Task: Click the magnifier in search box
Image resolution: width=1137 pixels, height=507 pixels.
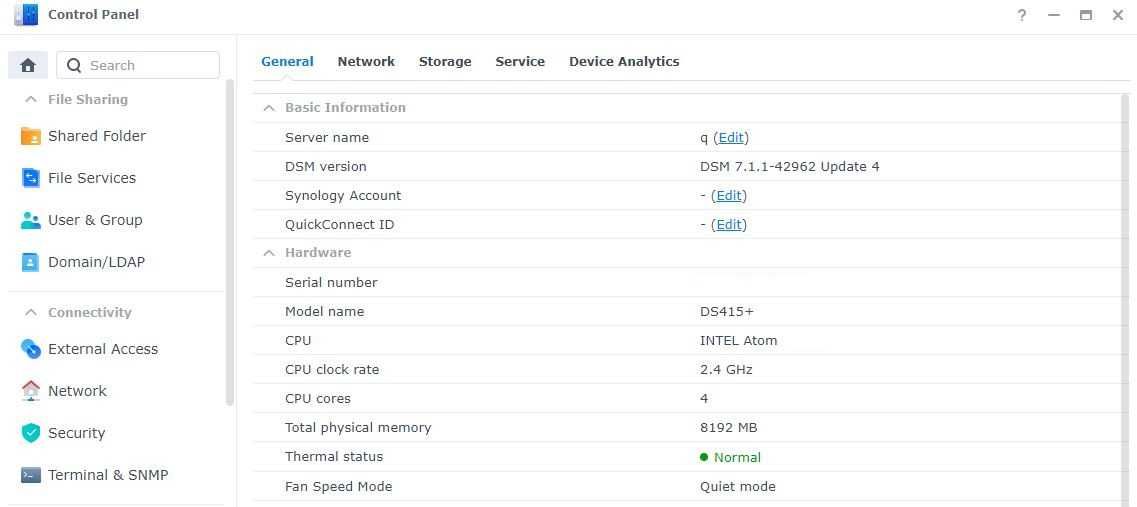Action: (x=73, y=65)
